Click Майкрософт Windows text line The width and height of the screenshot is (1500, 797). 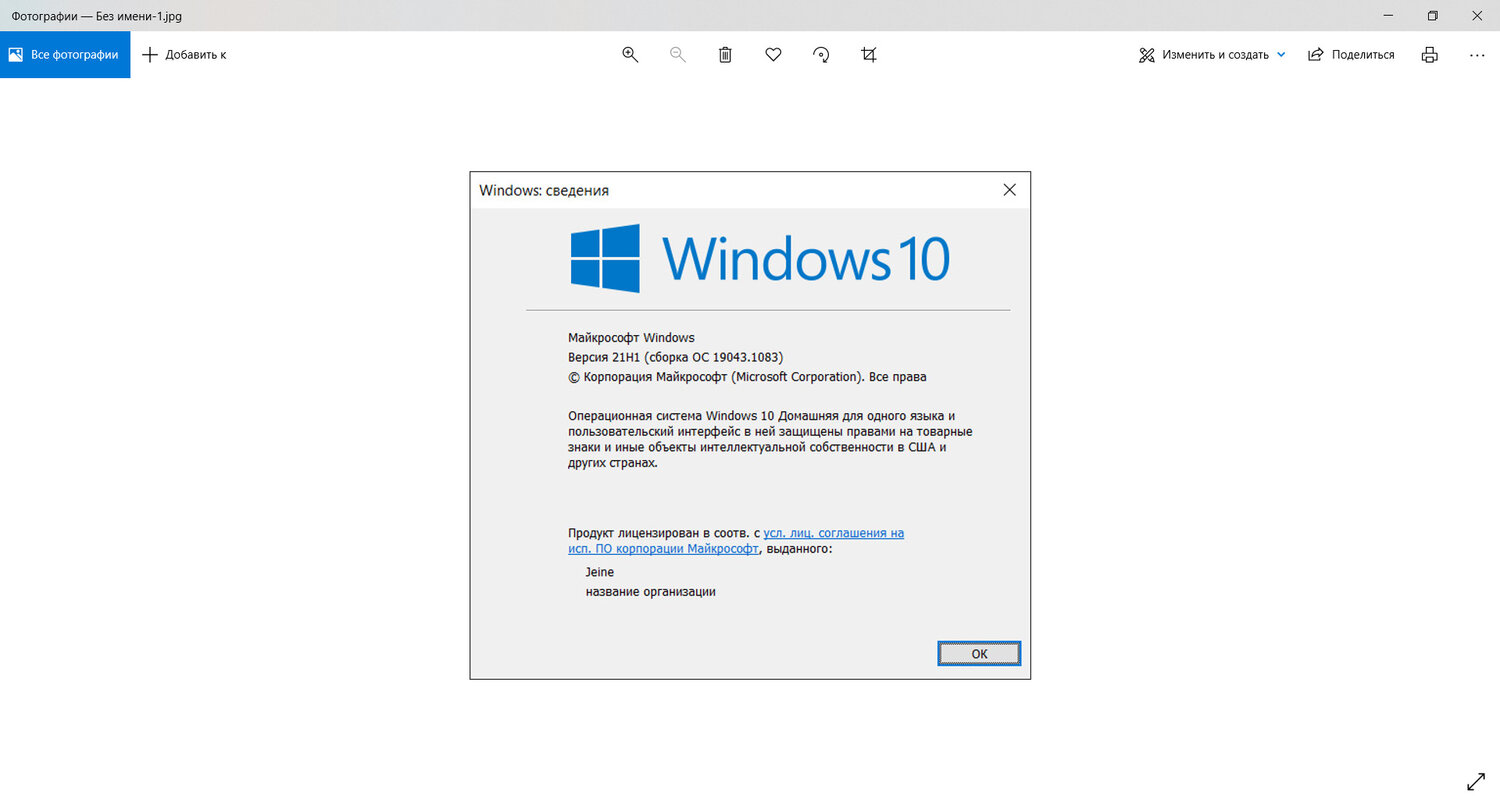[631, 337]
